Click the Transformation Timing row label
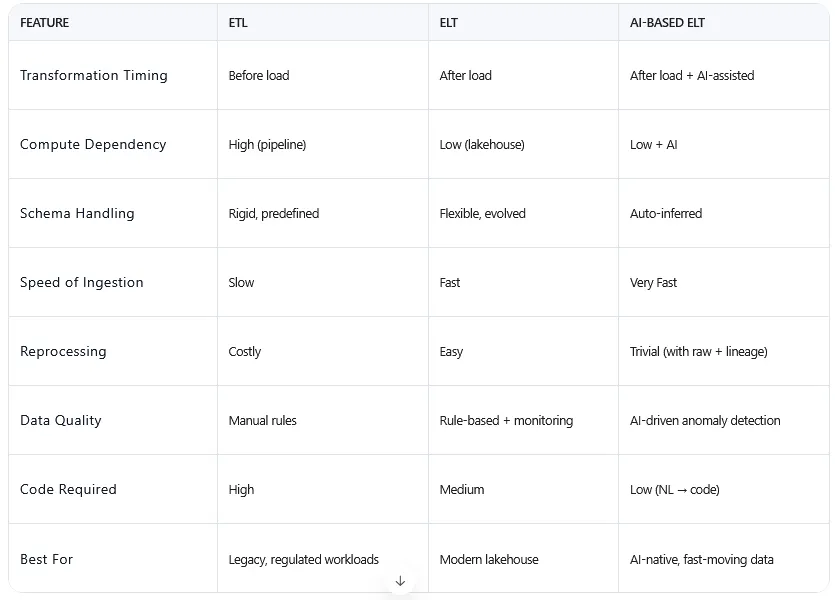The width and height of the screenshot is (835, 600). [94, 76]
